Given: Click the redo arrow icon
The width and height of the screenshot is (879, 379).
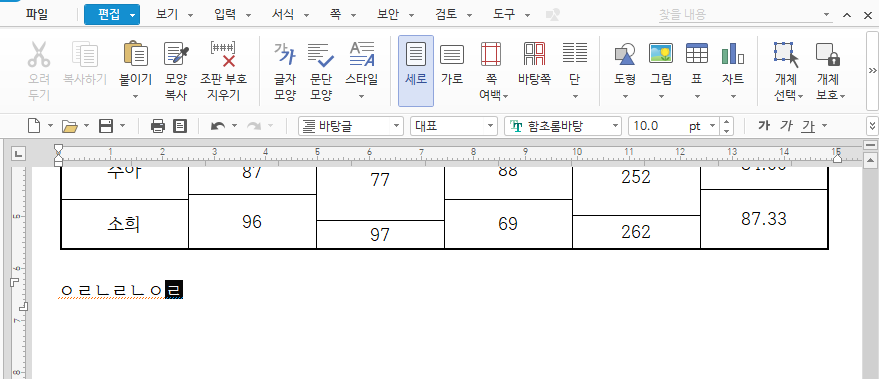Looking at the screenshot, I should 254,126.
